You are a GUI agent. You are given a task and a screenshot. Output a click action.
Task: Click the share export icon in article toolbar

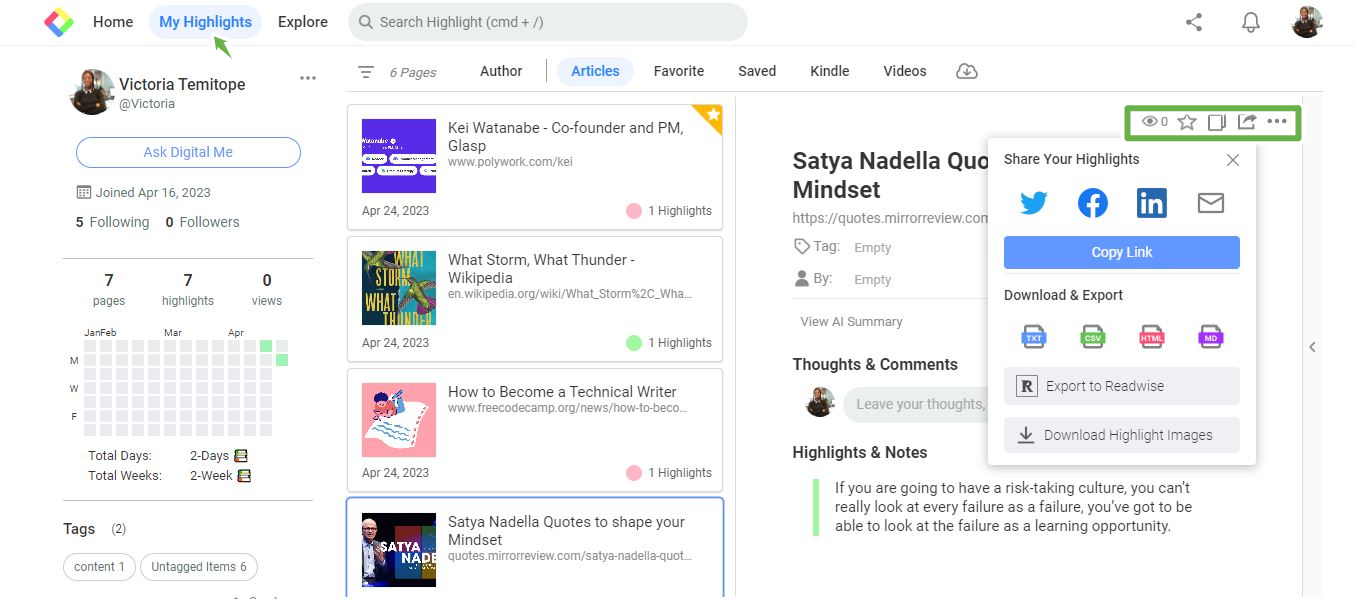coord(1247,122)
